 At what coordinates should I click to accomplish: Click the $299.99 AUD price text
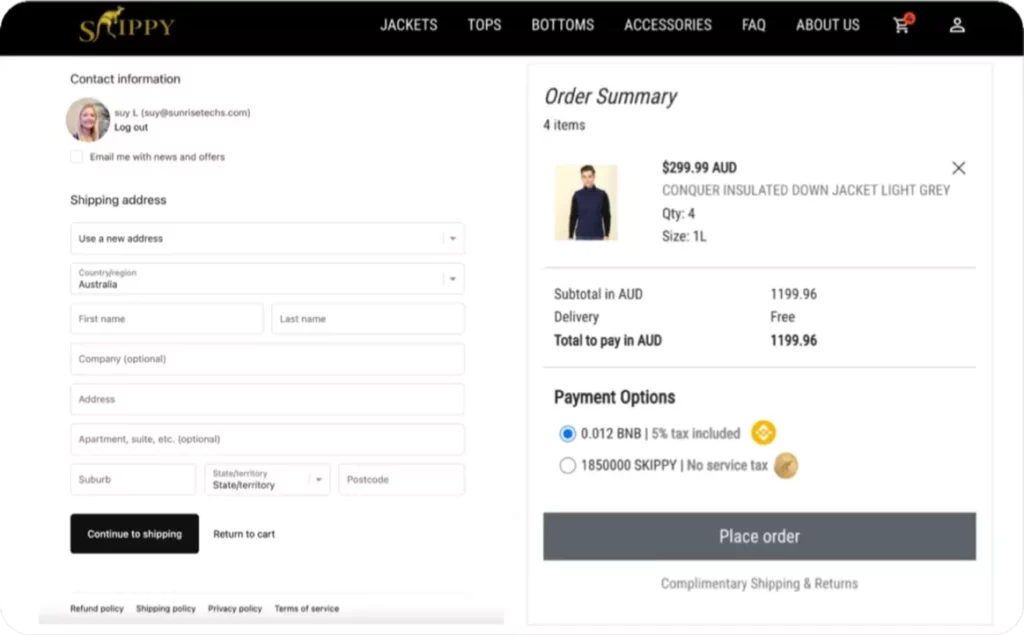pyautogui.click(x=699, y=168)
